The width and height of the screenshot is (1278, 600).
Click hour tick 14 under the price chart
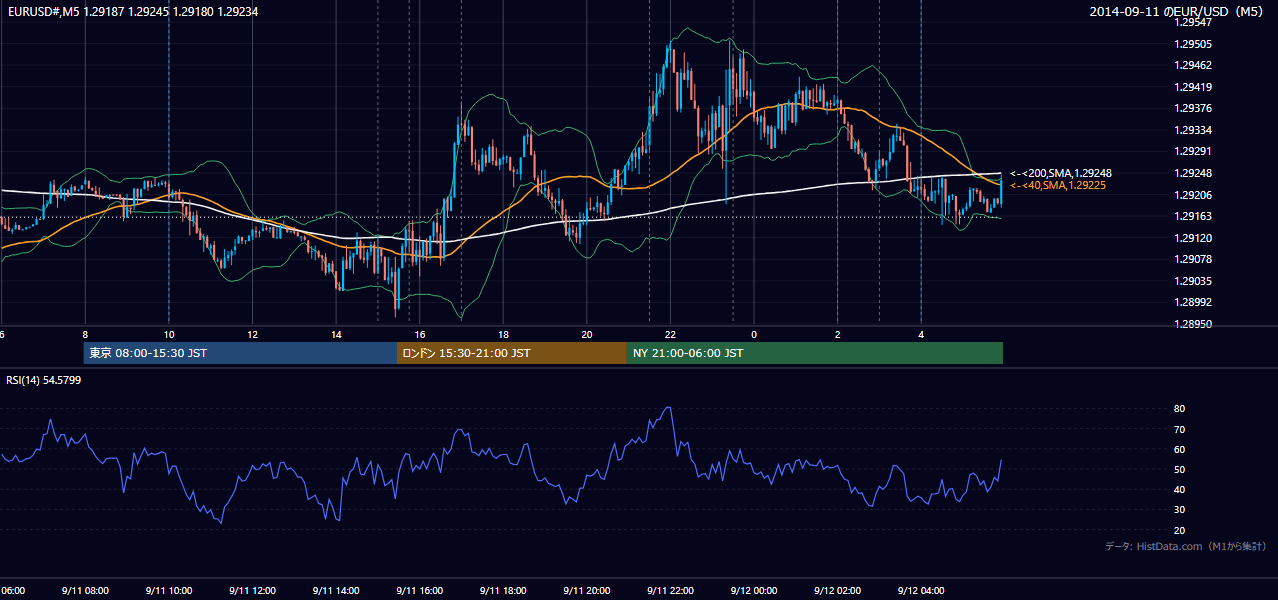pyautogui.click(x=336, y=334)
